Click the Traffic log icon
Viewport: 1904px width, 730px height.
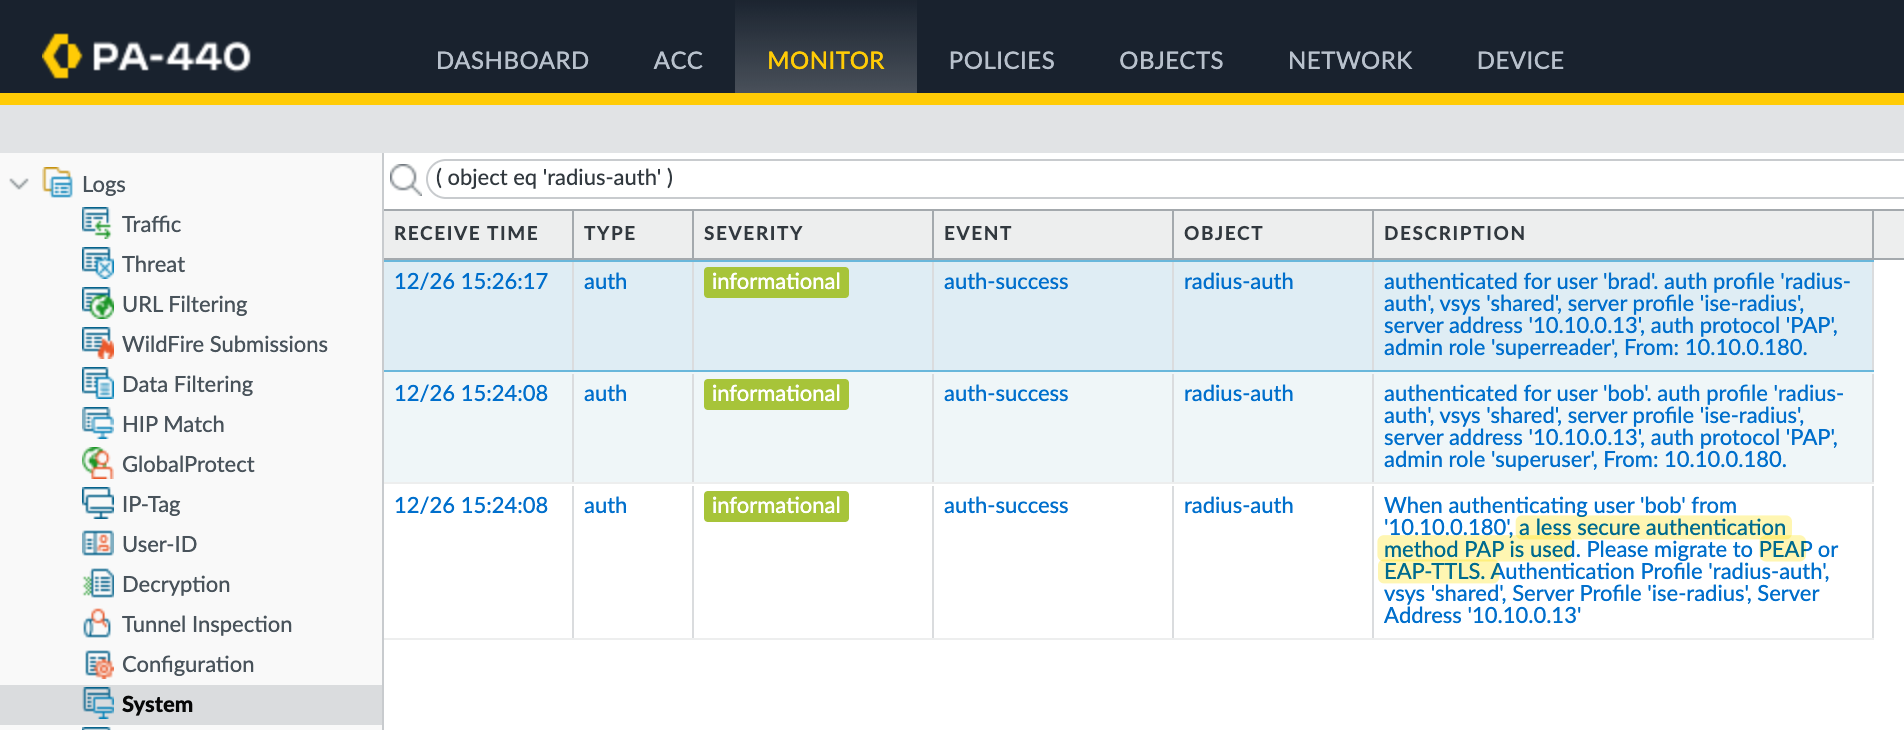[x=96, y=223]
